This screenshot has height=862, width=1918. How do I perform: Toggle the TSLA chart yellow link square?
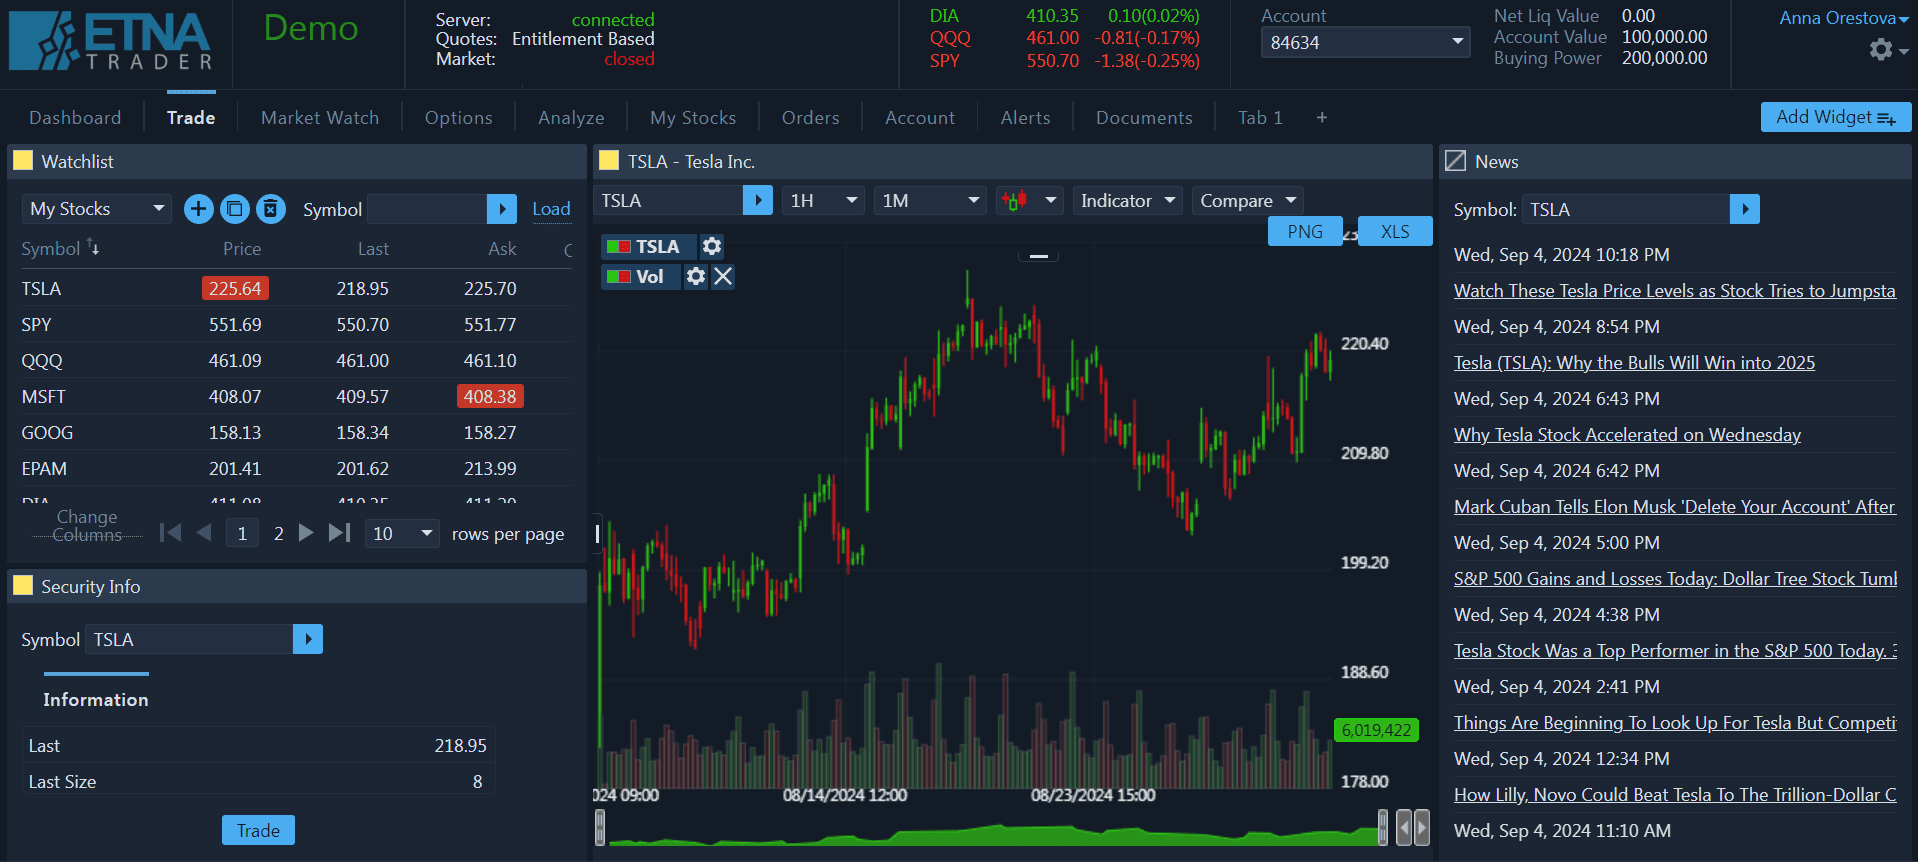(609, 161)
